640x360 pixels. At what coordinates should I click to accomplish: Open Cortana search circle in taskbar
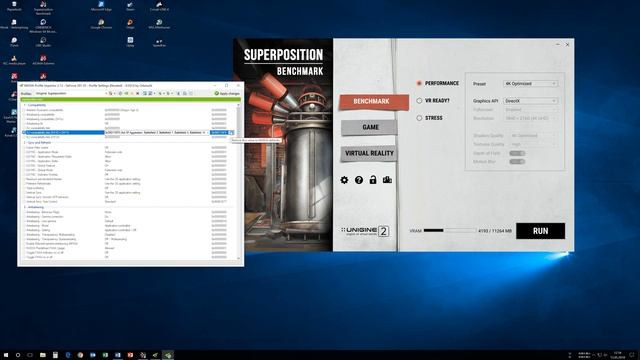click(x=18, y=355)
